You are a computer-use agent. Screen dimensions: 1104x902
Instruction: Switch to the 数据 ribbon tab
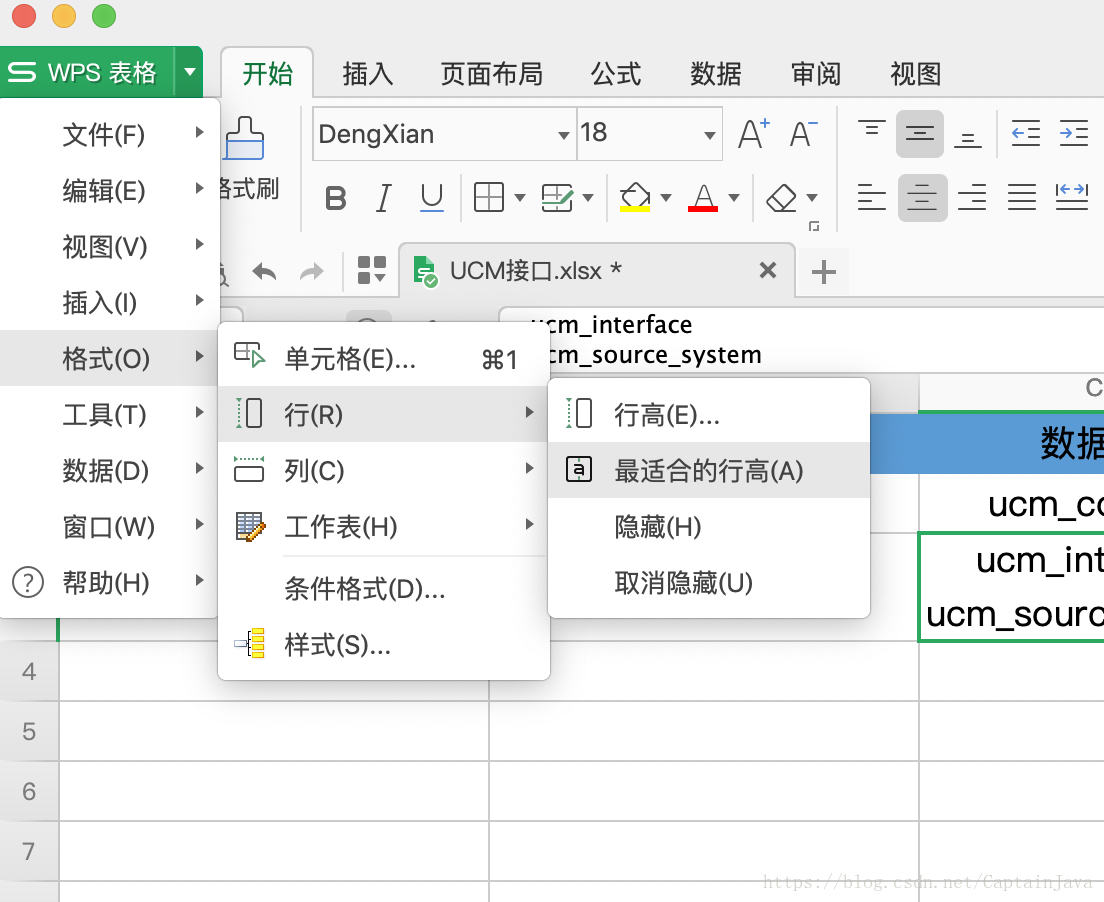tap(715, 73)
